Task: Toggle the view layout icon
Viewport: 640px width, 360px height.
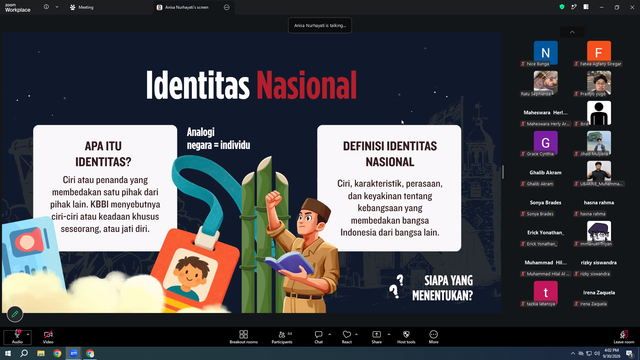Action: (586, 7)
